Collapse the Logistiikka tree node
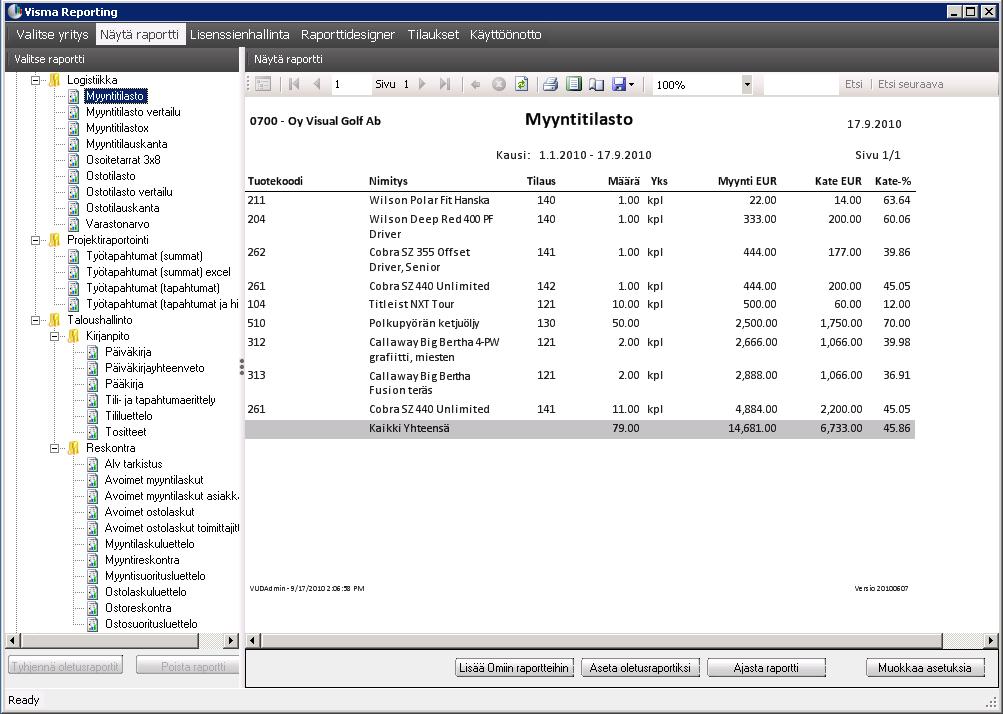The height and width of the screenshot is (714, 1003). [36, 80]
